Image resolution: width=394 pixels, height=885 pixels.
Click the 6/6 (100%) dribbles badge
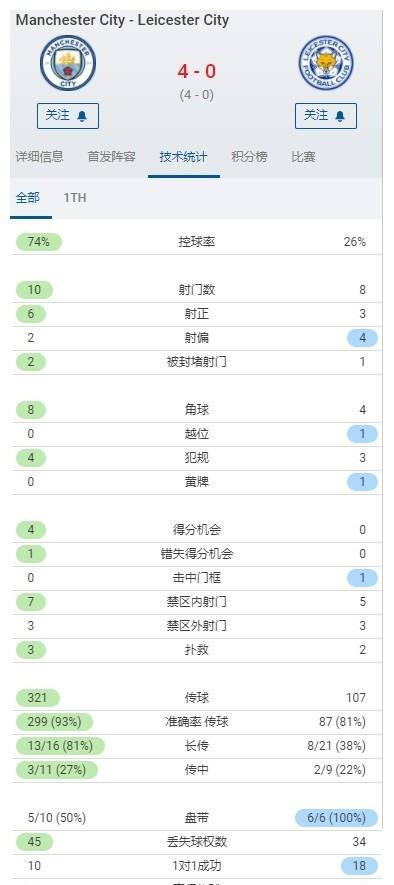click(336, 817)
